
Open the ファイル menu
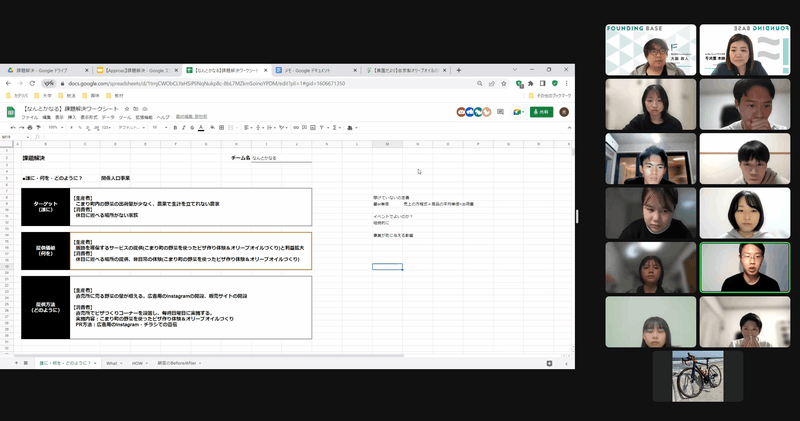click(30, 117)
